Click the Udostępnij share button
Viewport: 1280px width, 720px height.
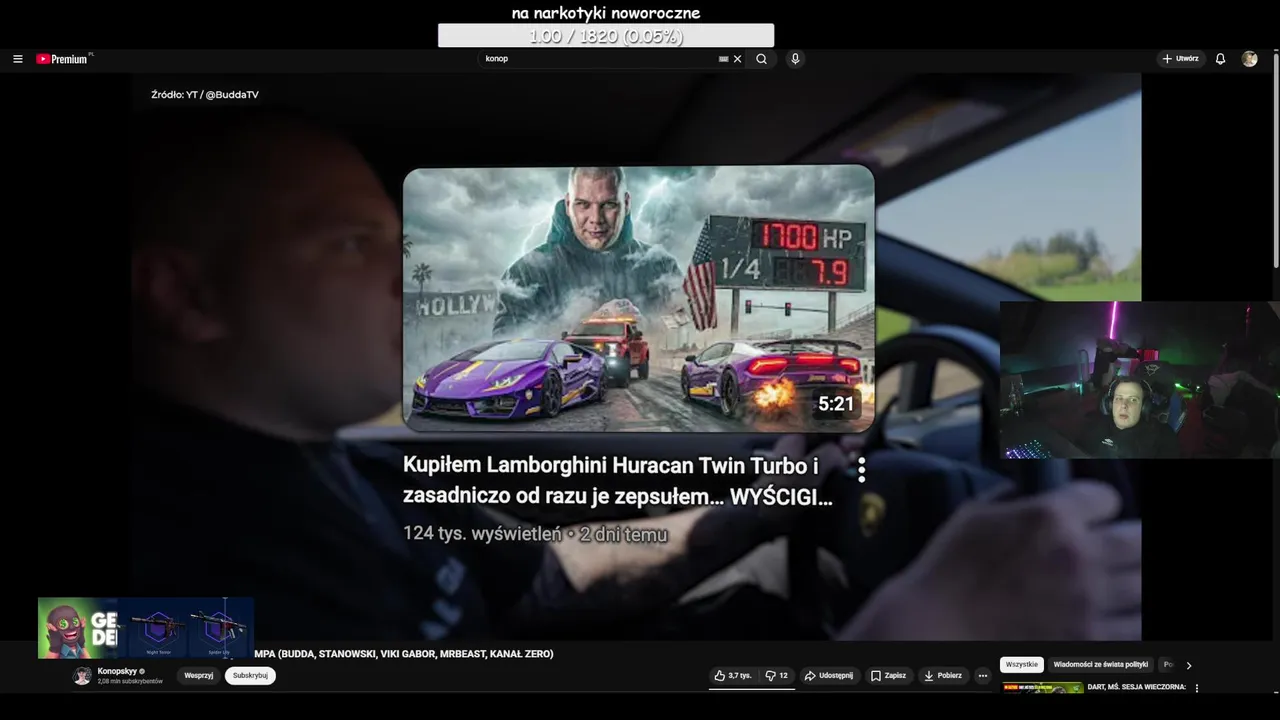829,676
